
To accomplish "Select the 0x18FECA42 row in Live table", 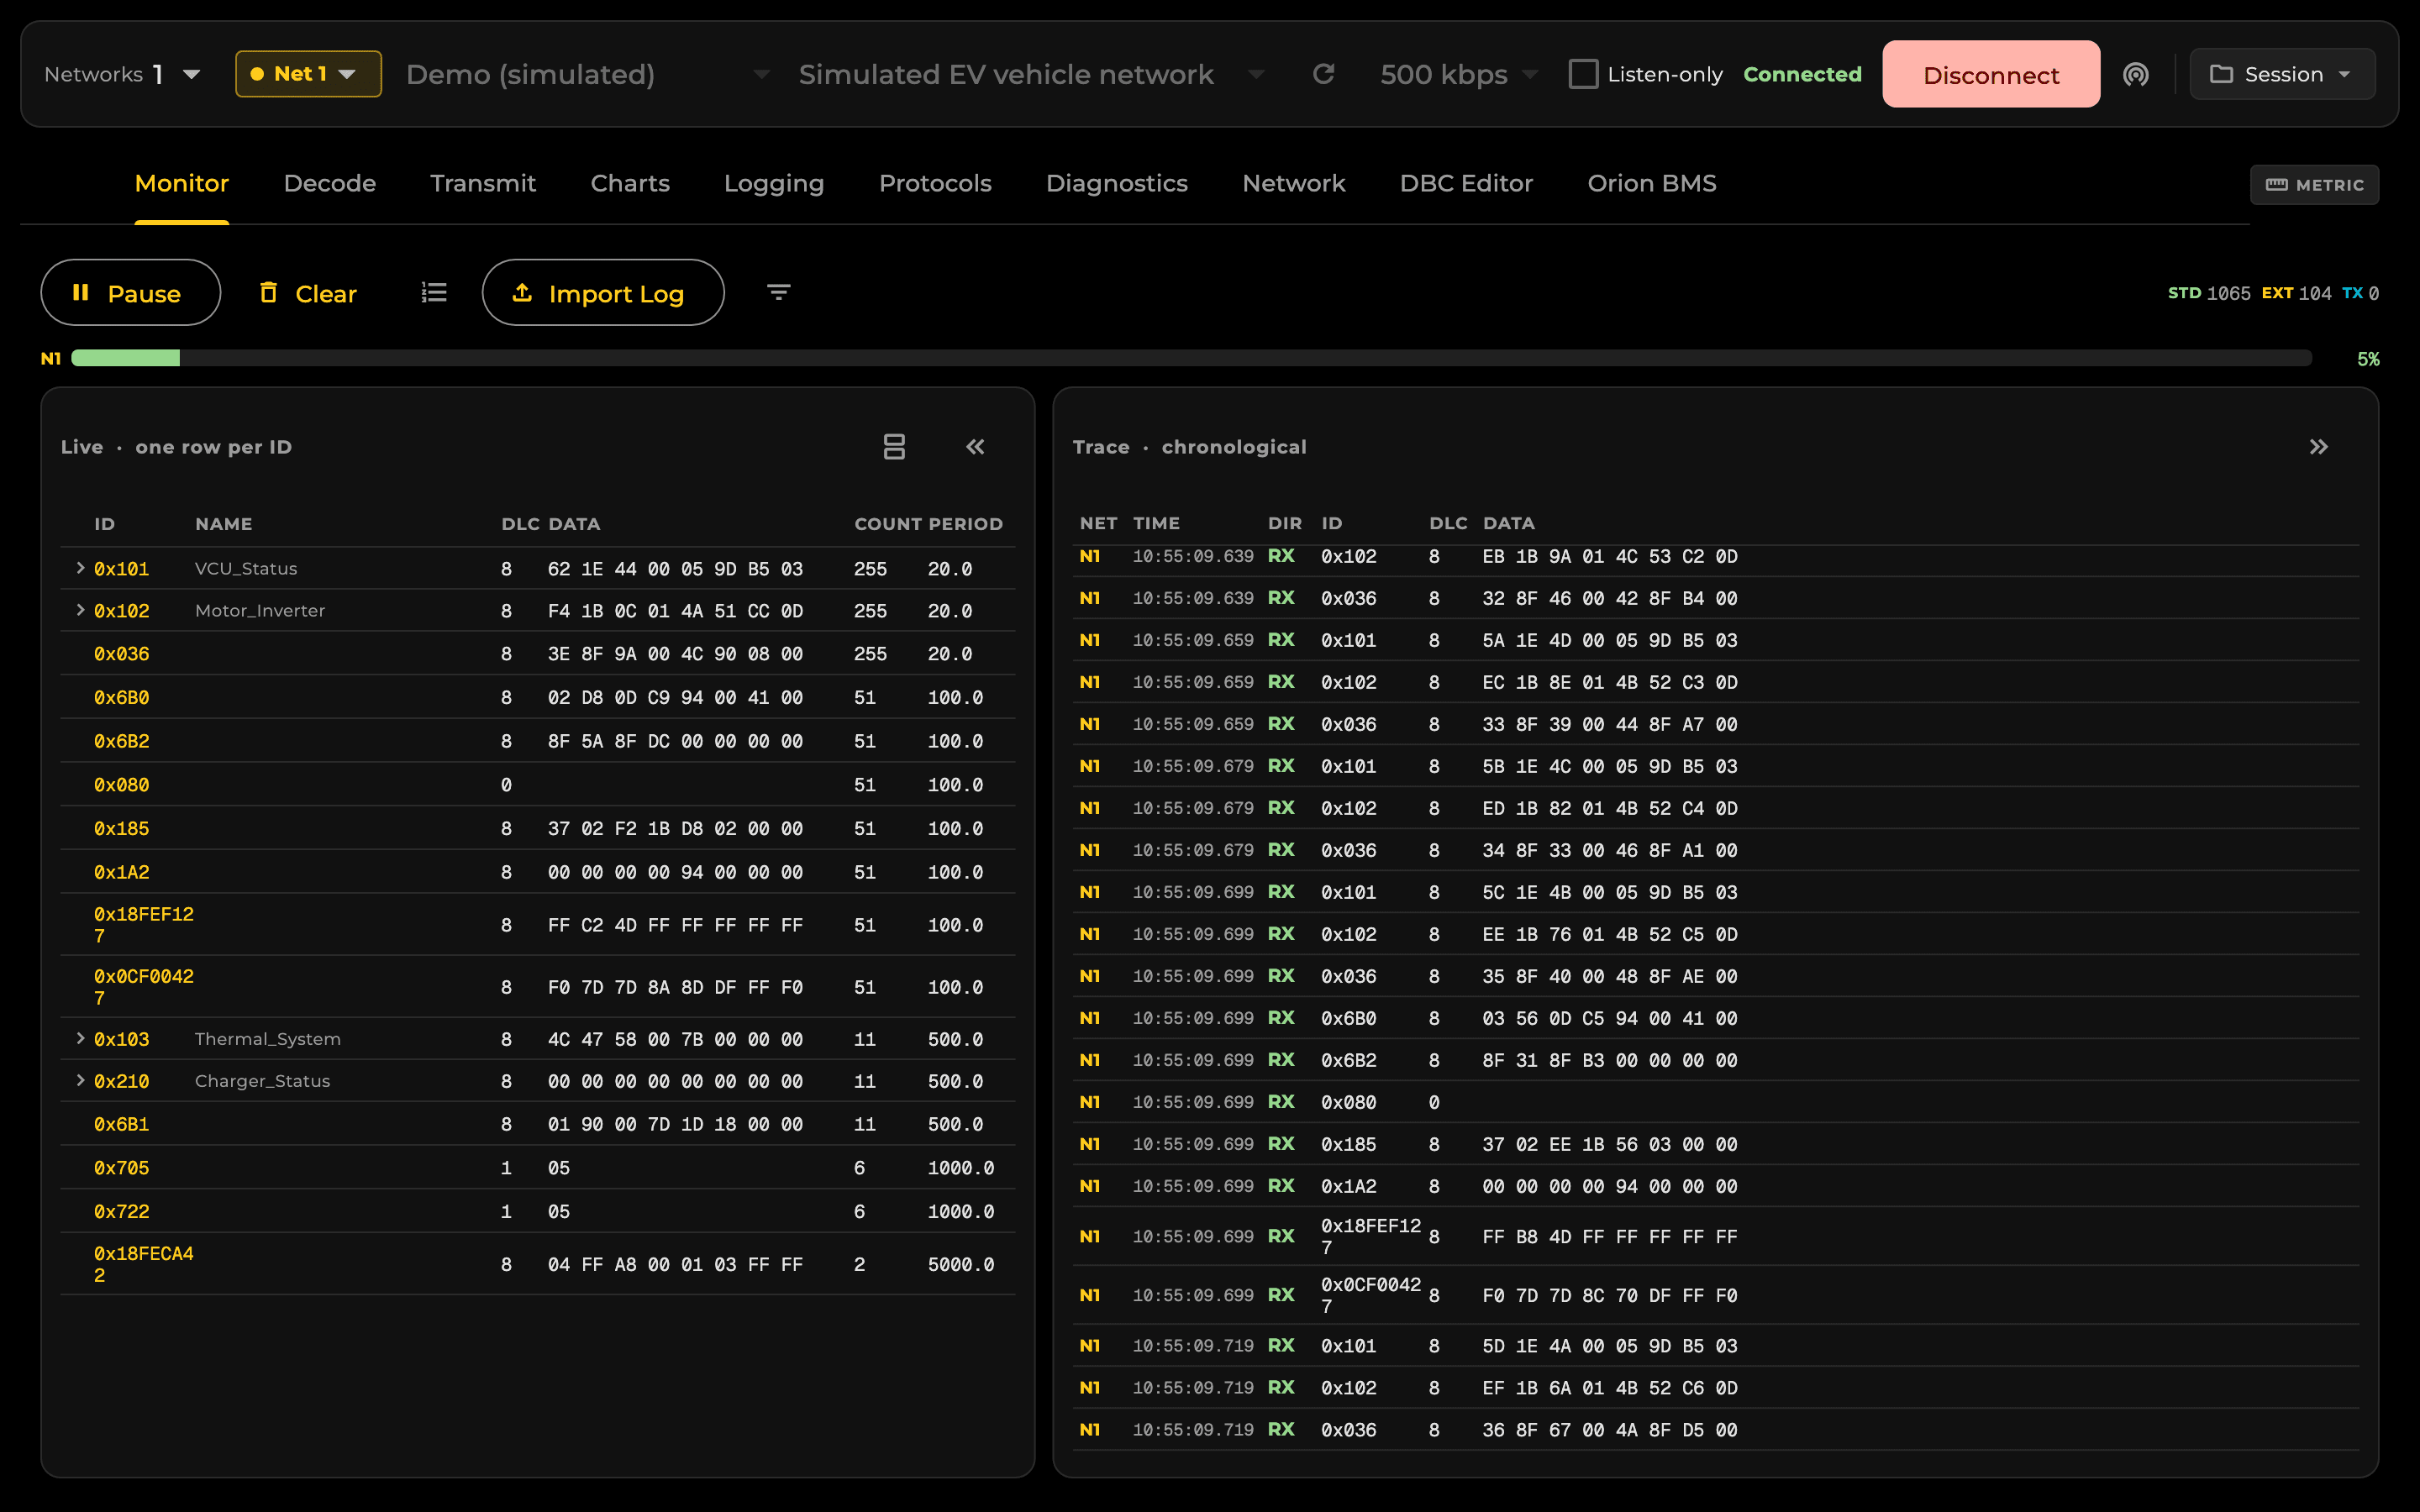I will (x=538, y=1264).
